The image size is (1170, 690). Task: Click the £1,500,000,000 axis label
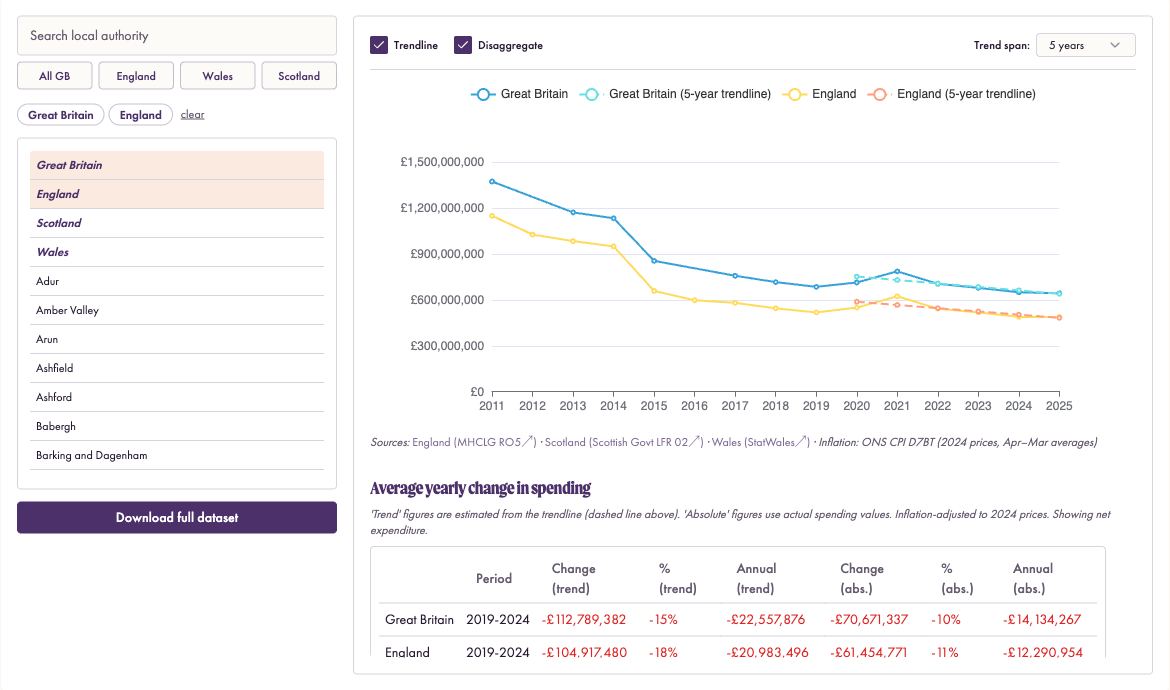(x=442, y=162)
